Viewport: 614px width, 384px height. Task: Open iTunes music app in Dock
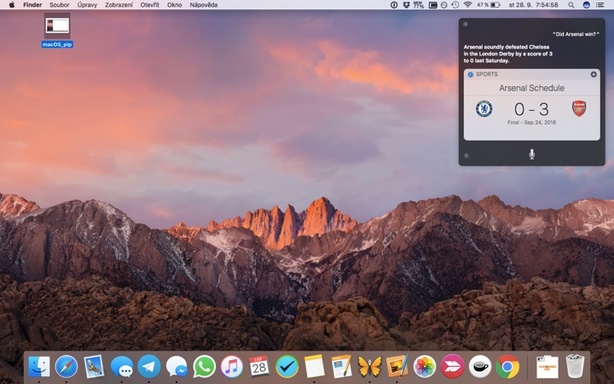pos(231,367)
